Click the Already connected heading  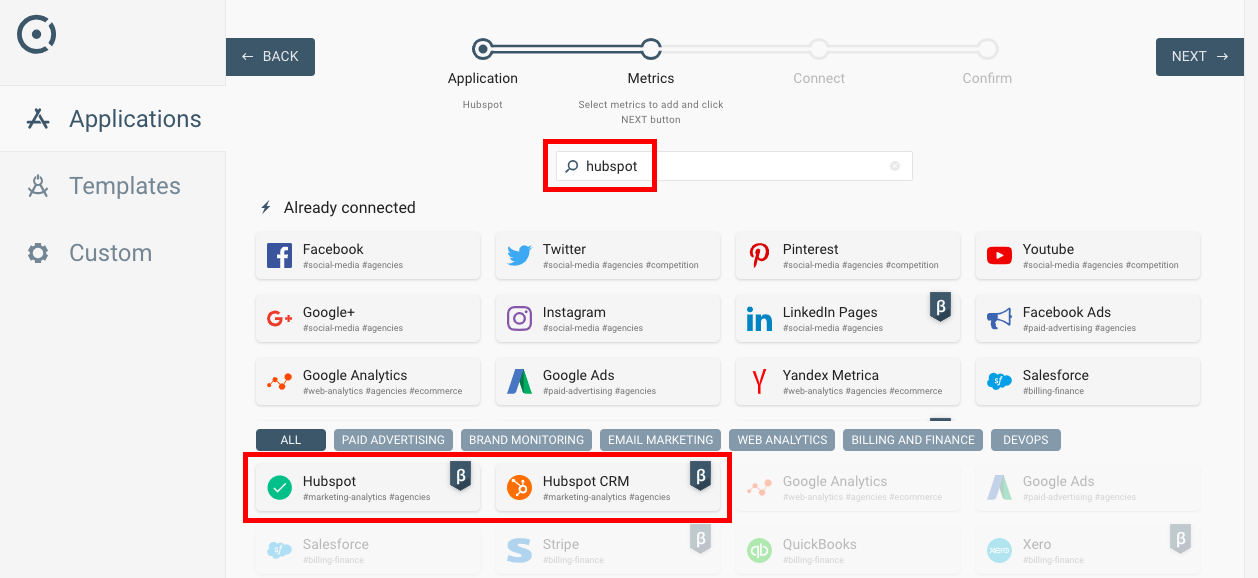coord(350,208)
